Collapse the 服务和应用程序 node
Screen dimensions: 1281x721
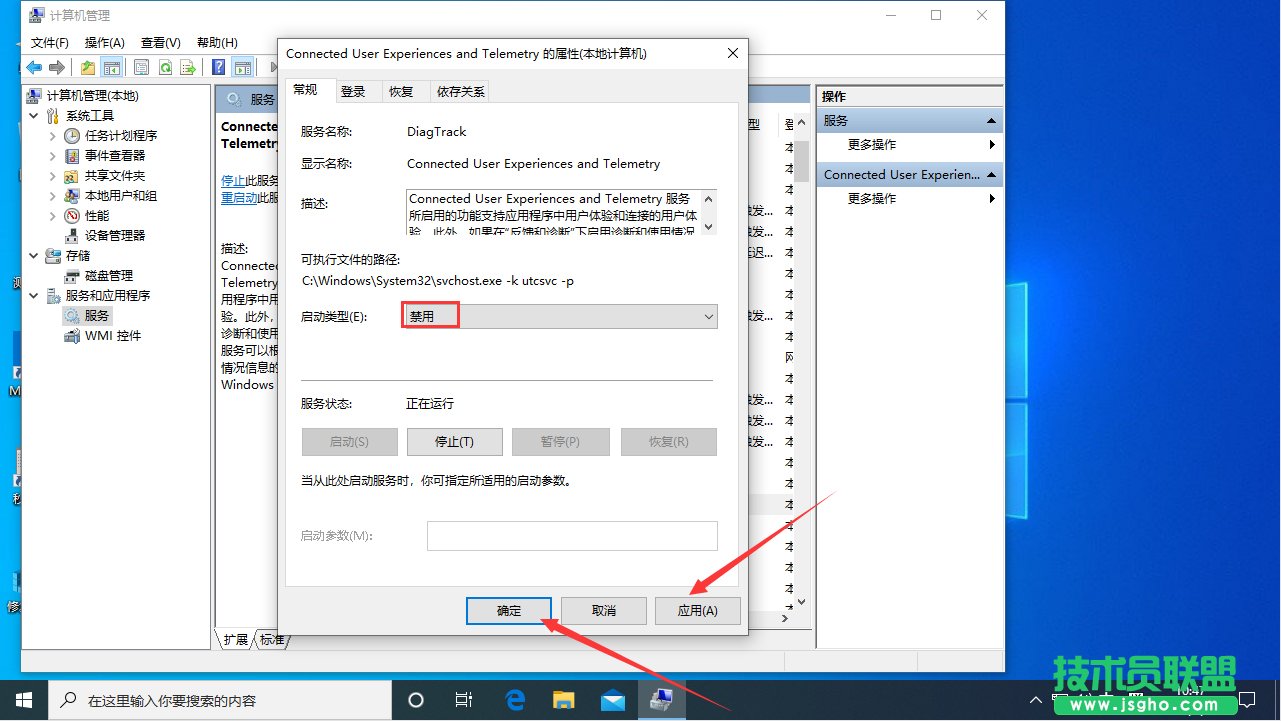click(x=36, y=296)
